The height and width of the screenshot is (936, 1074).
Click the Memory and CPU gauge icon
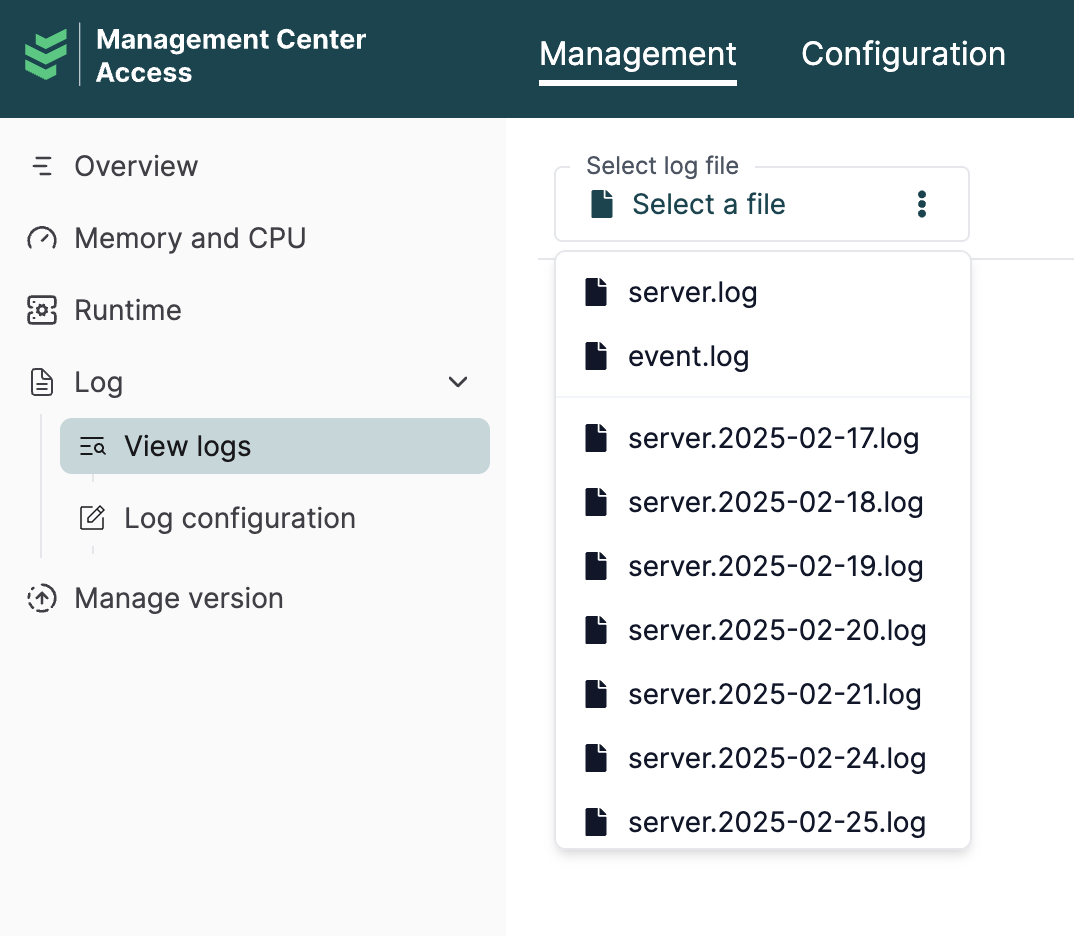pyautogui.click(x=42, y=238)
